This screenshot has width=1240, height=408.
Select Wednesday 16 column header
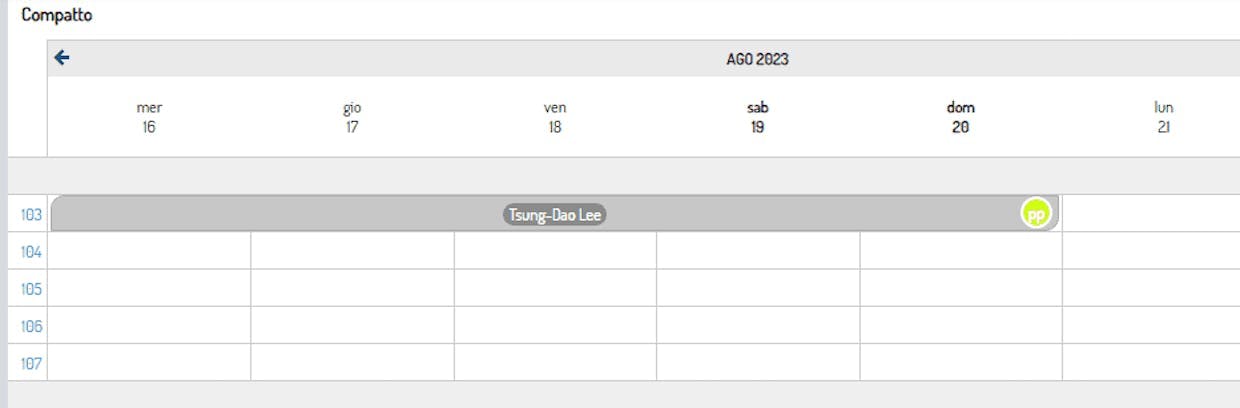(x=149, y=117)
